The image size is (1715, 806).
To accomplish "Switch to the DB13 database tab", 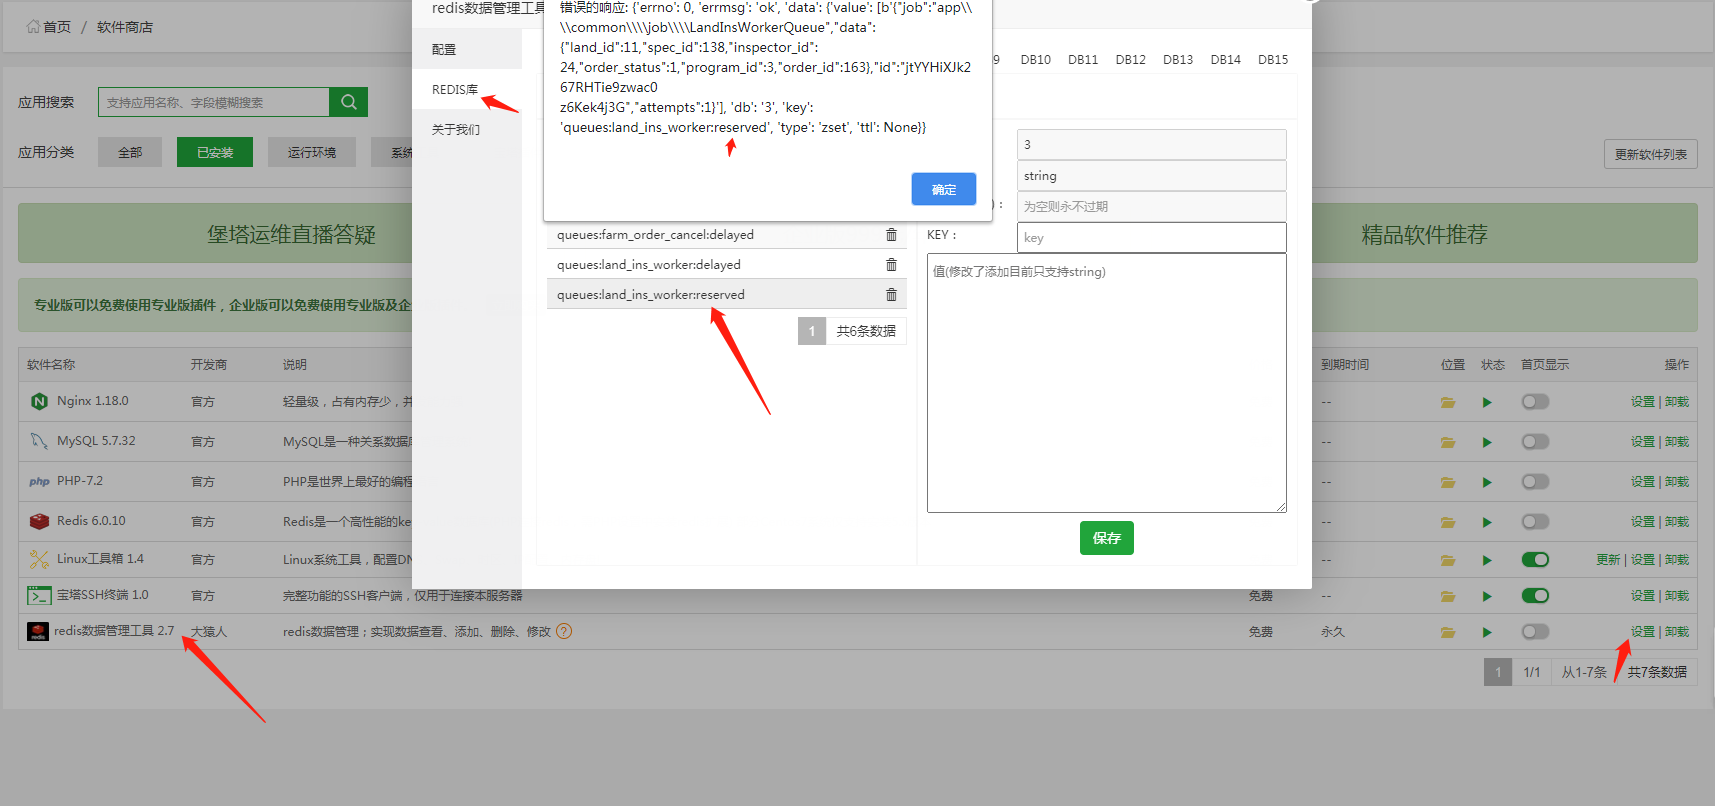I will [1178, 60].
